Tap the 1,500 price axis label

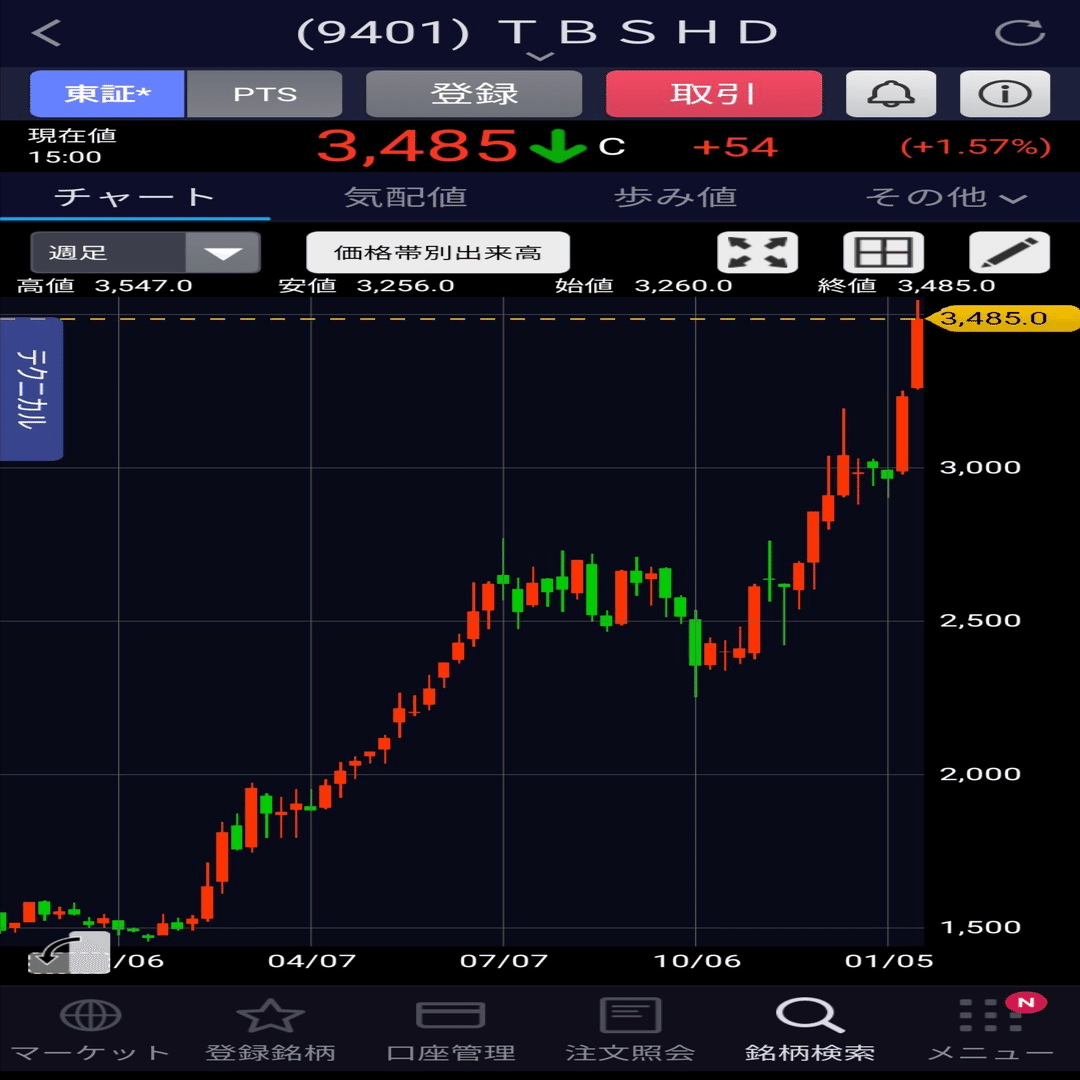(x=980, y=927)
